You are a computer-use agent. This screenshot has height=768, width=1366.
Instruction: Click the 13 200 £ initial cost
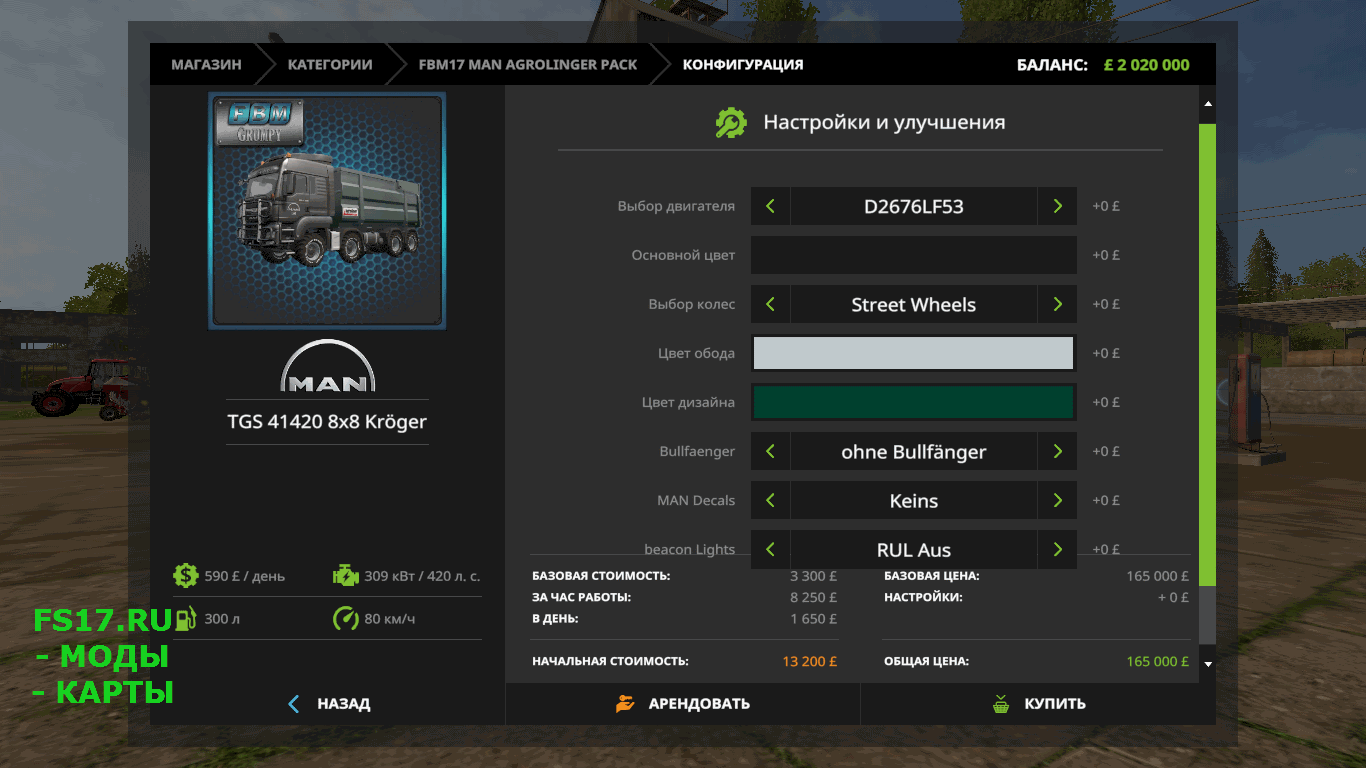click(810, 661)
